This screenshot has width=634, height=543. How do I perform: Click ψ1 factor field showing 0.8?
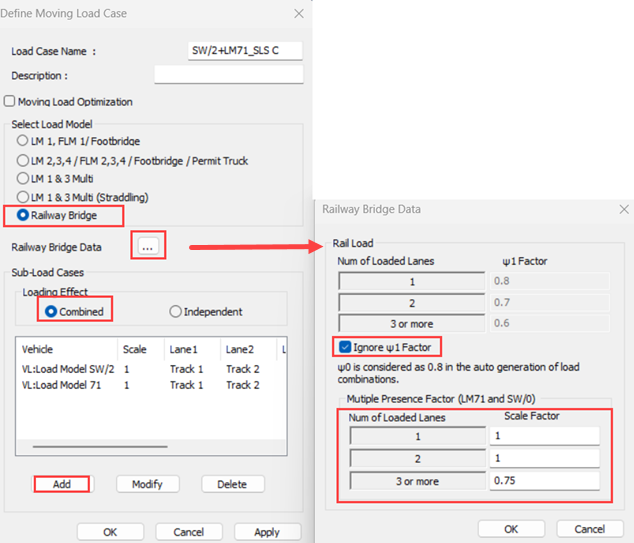click(x=549, y=281)
